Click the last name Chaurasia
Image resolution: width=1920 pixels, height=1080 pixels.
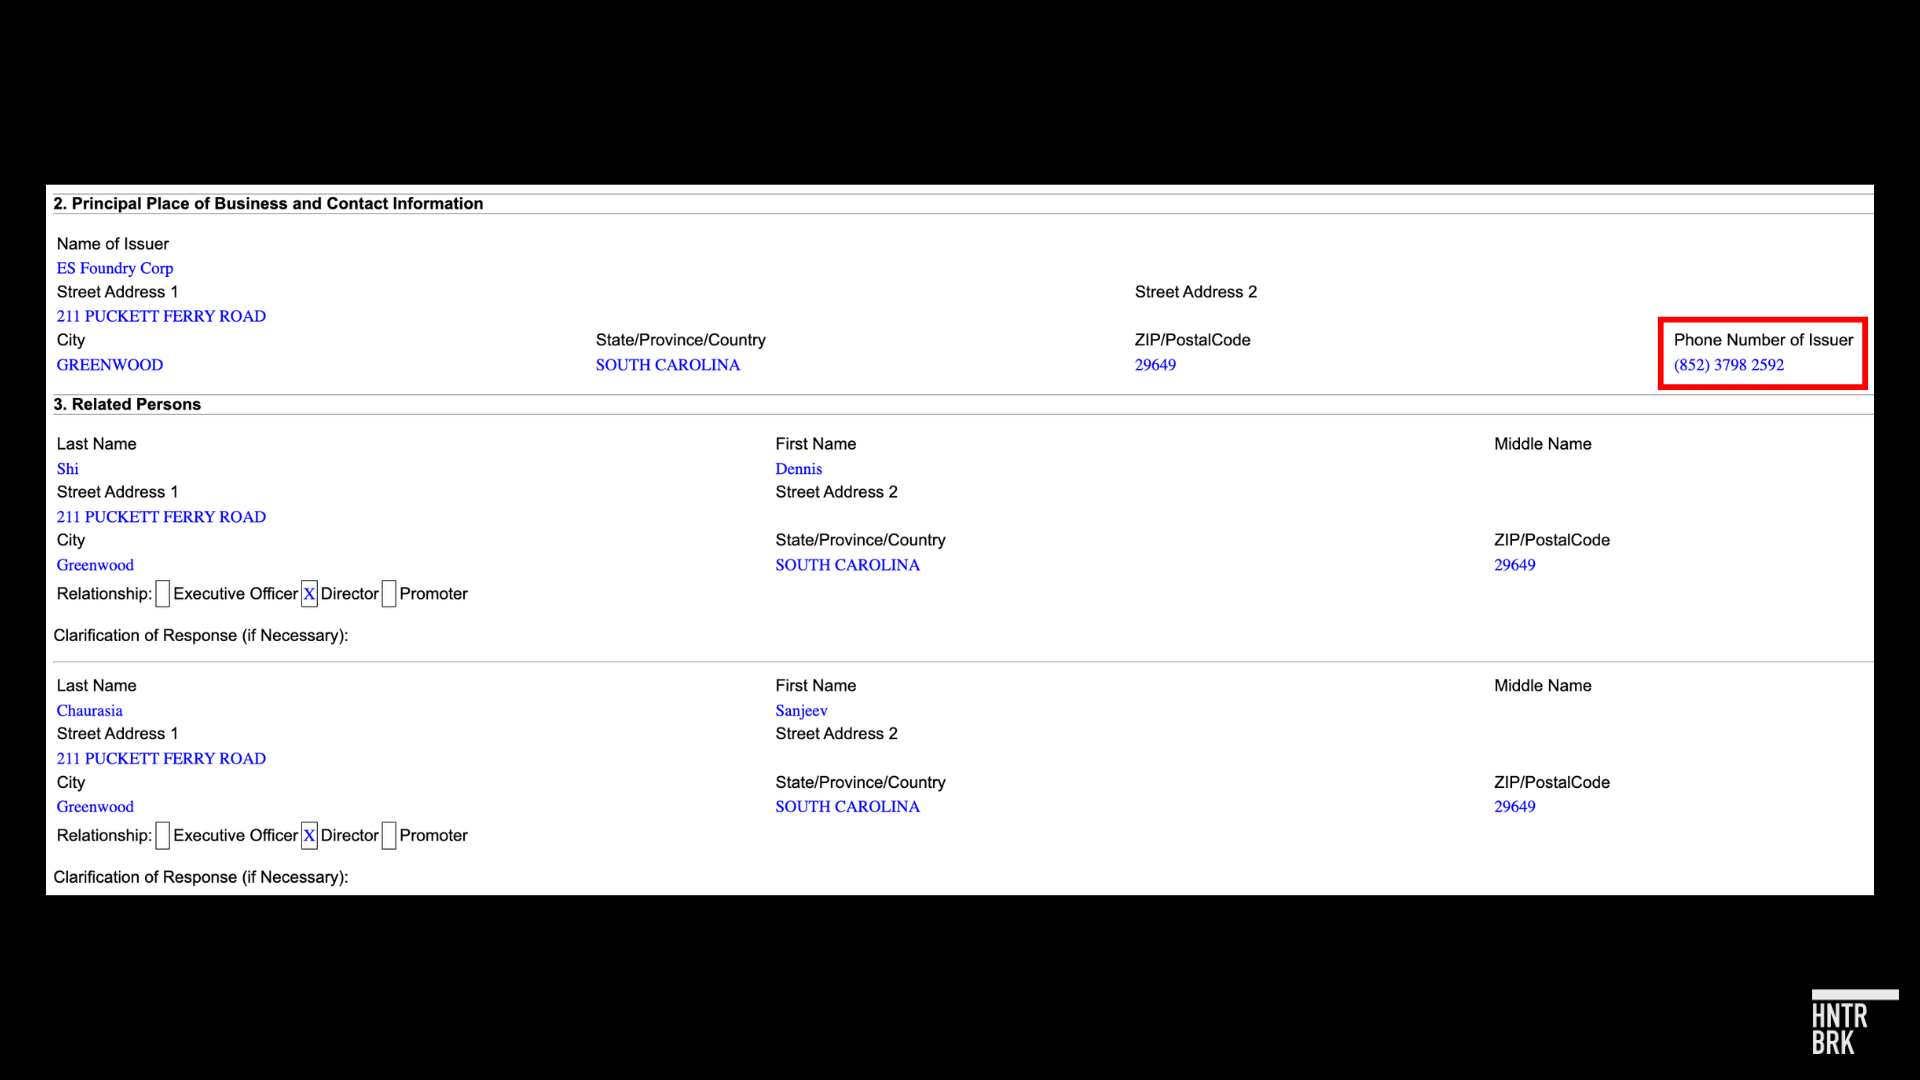(90, 711)
